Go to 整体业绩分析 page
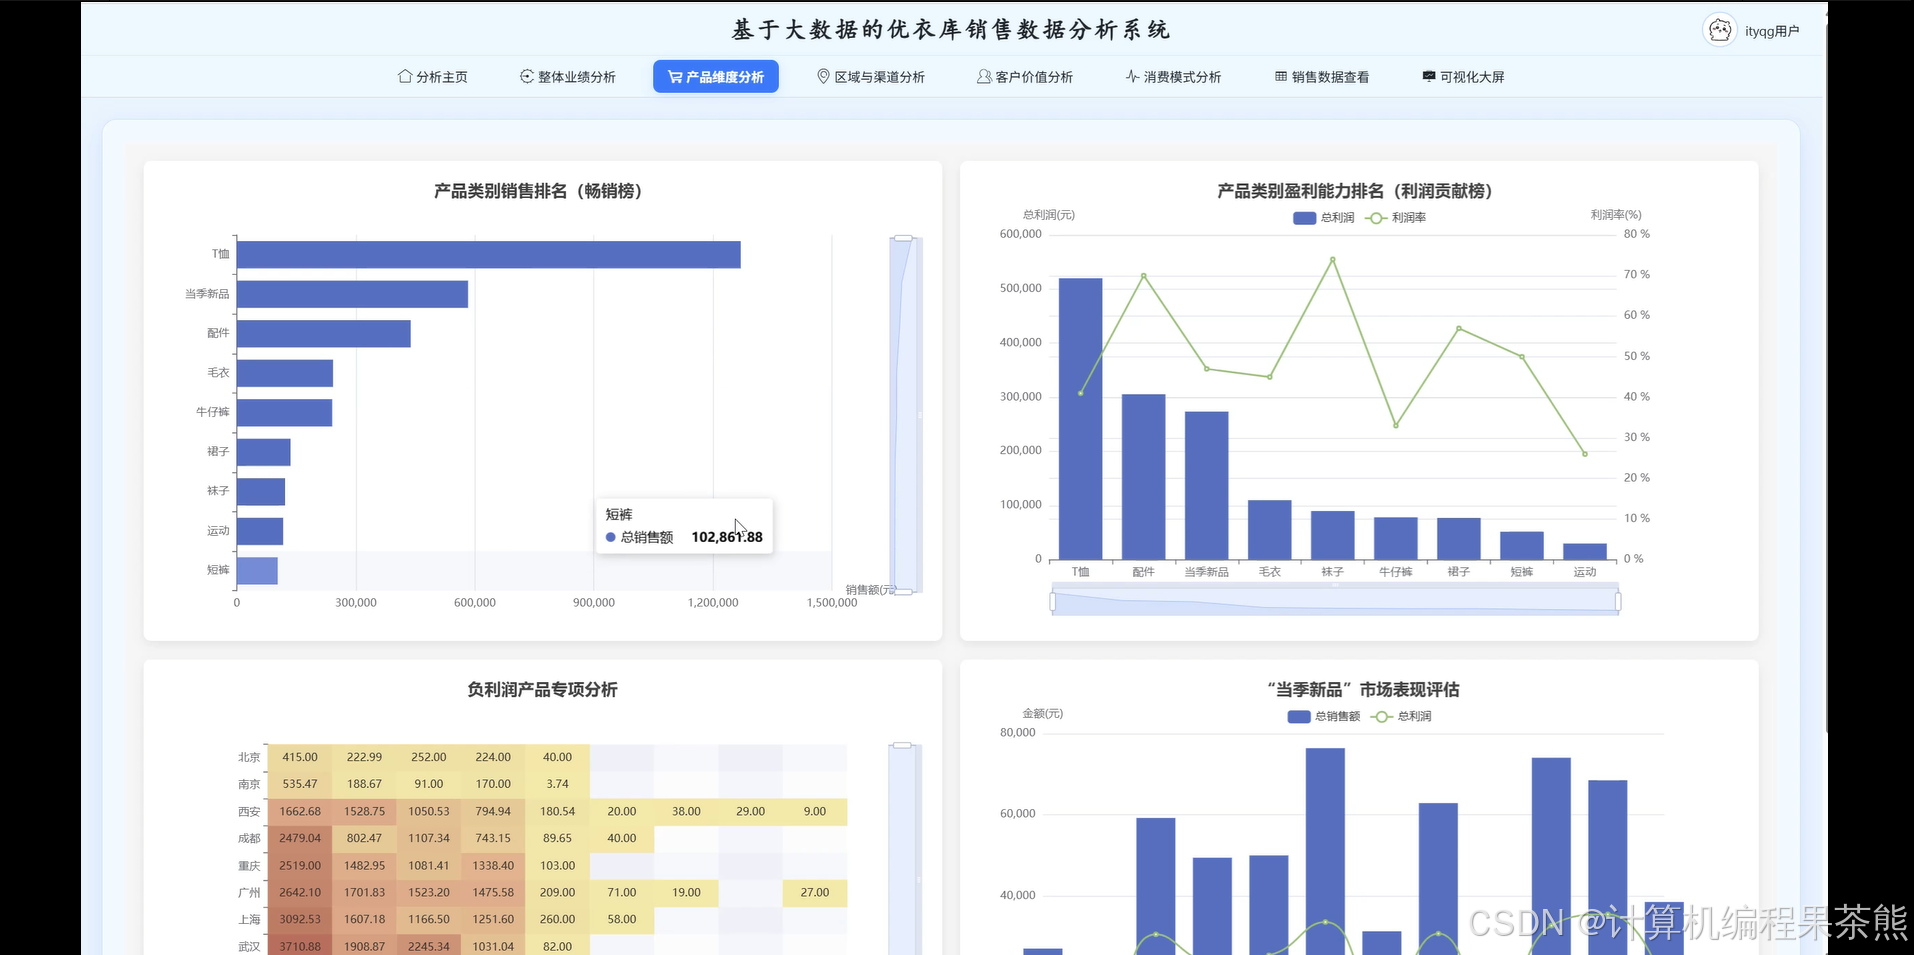 pos(568,77)
